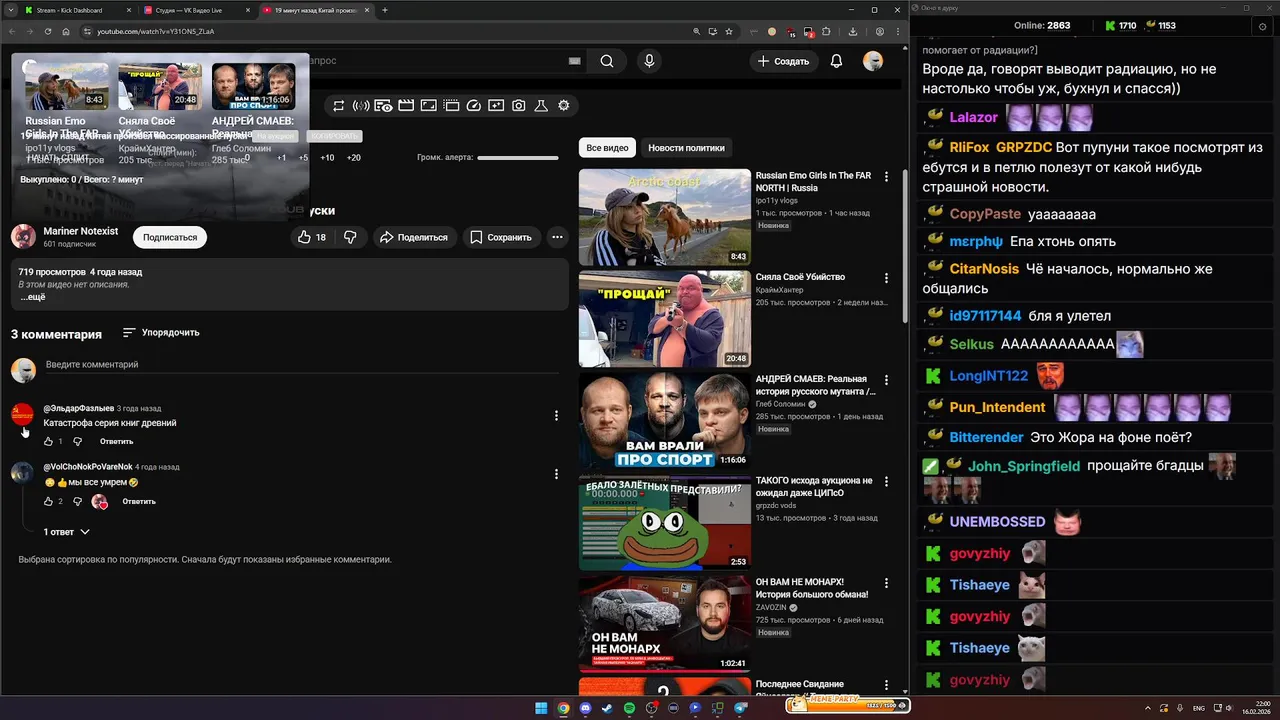Like the video with 18 likes
1280x720 pixels.
coord(313,237)
